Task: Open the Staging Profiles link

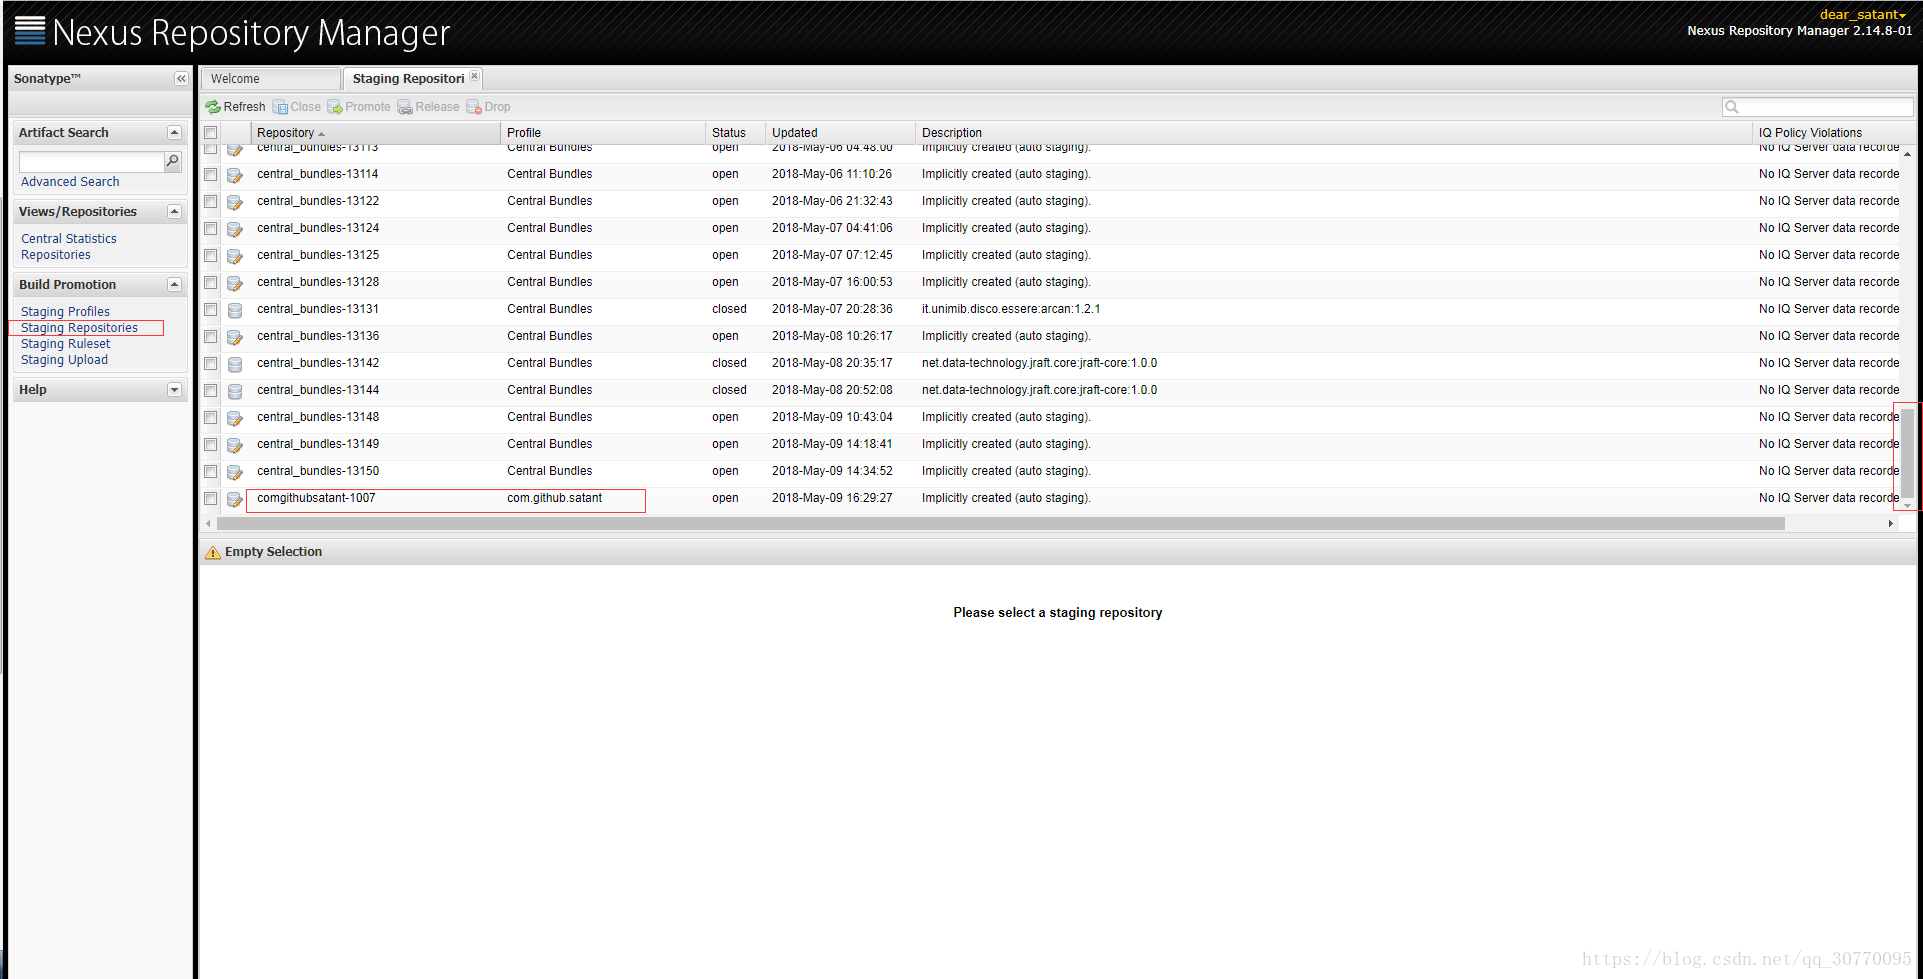Action: pyautogui.click(x=65, y=312)
